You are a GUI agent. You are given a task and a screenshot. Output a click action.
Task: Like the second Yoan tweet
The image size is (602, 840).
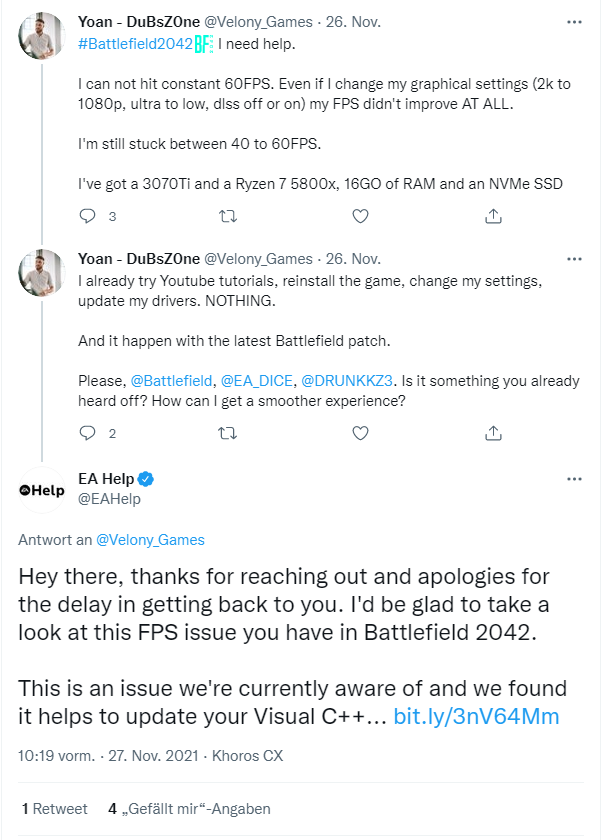click(361, 433)
